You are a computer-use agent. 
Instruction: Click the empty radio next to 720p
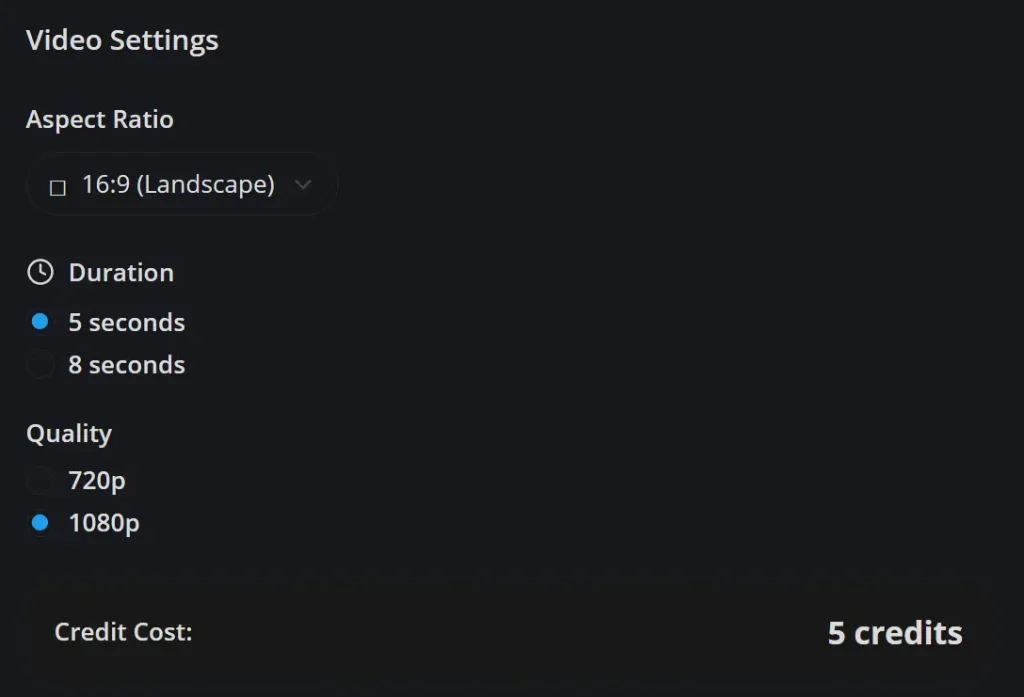click(x=39, y=480)
